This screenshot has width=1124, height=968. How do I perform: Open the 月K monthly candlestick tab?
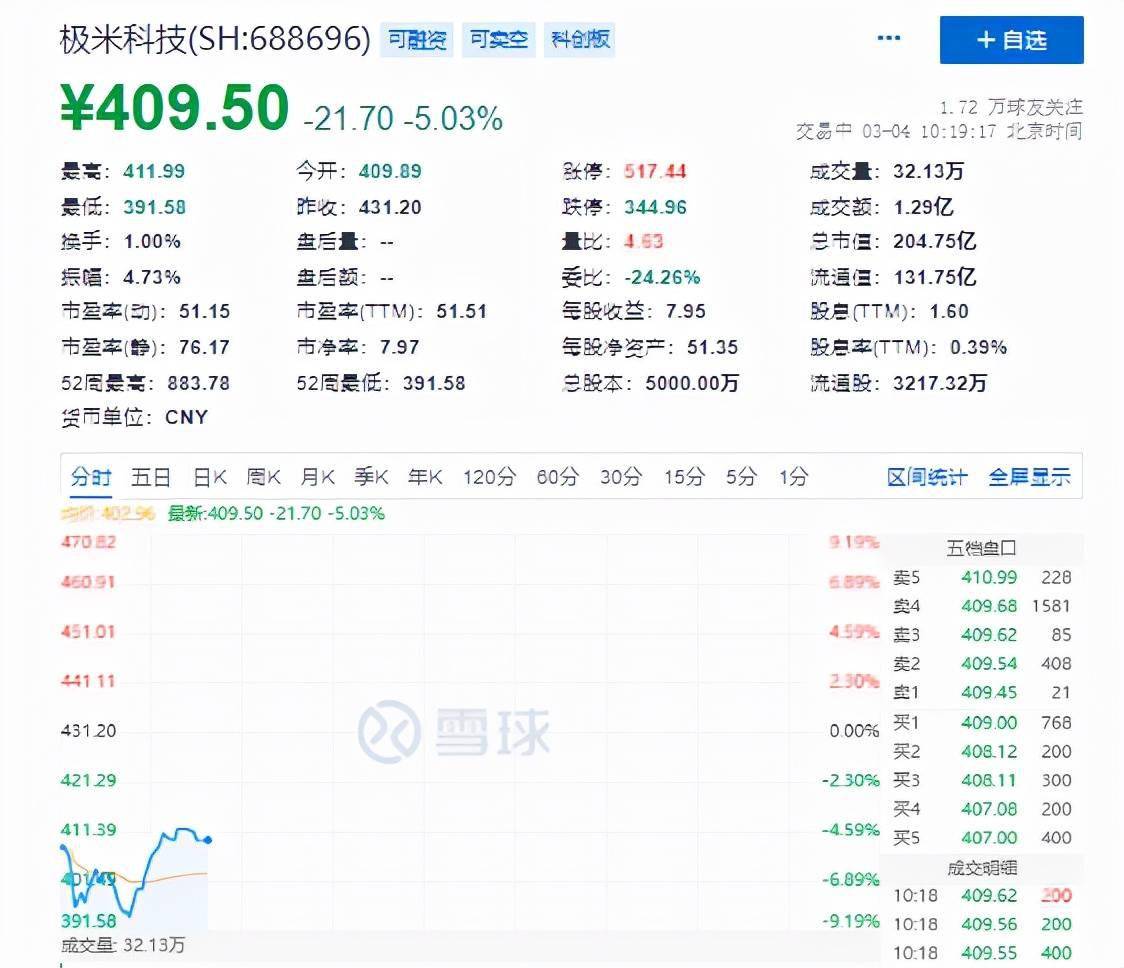317,477
